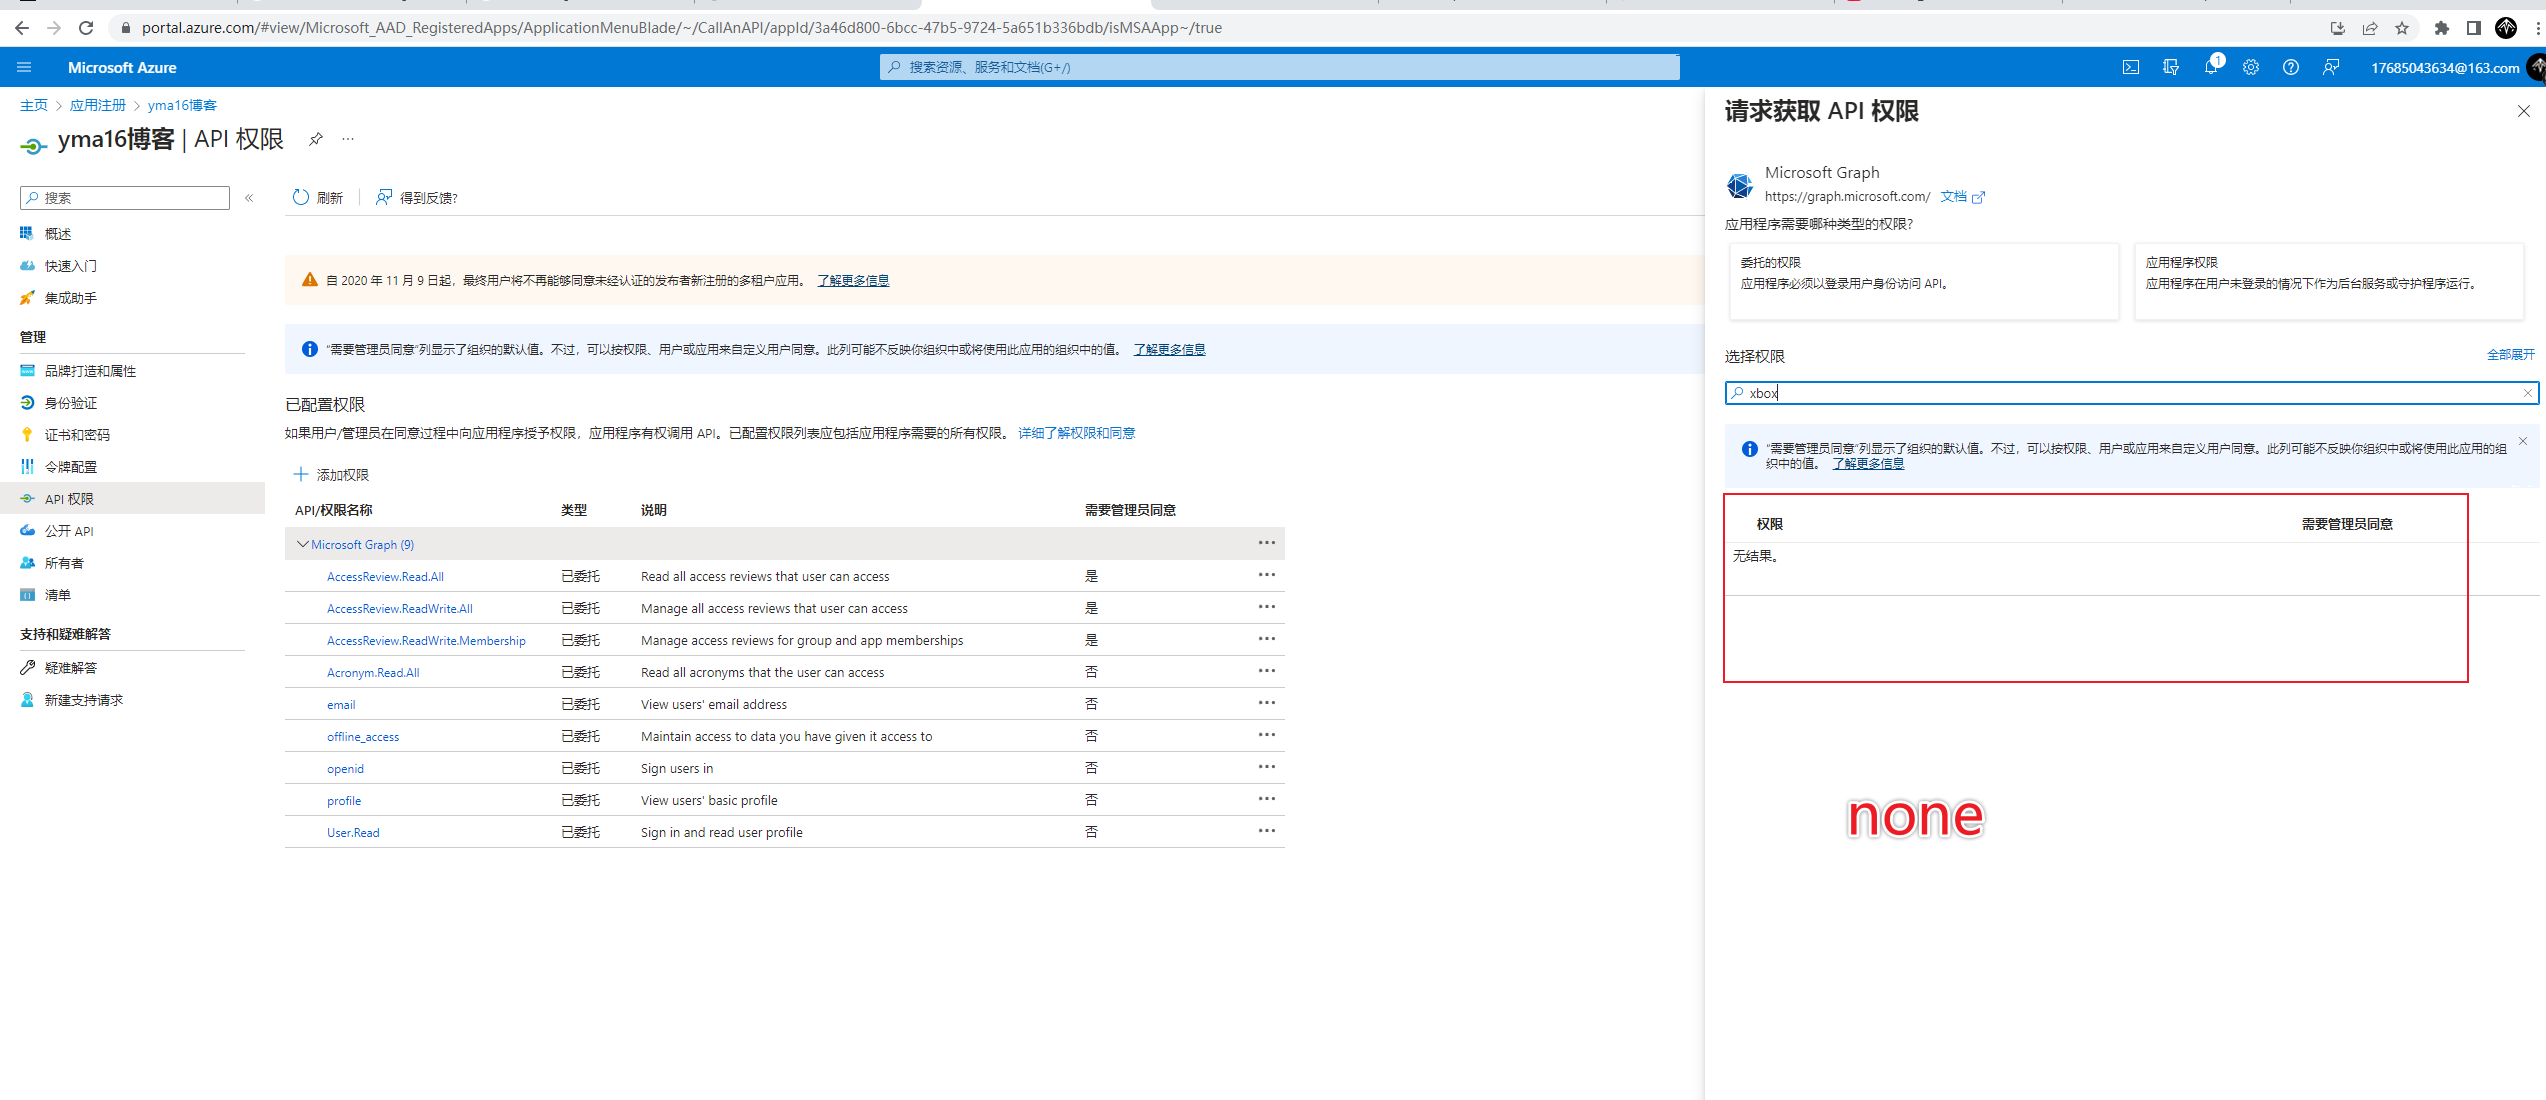Click the "得到反馈?" toolbar button

click(417, 198)
